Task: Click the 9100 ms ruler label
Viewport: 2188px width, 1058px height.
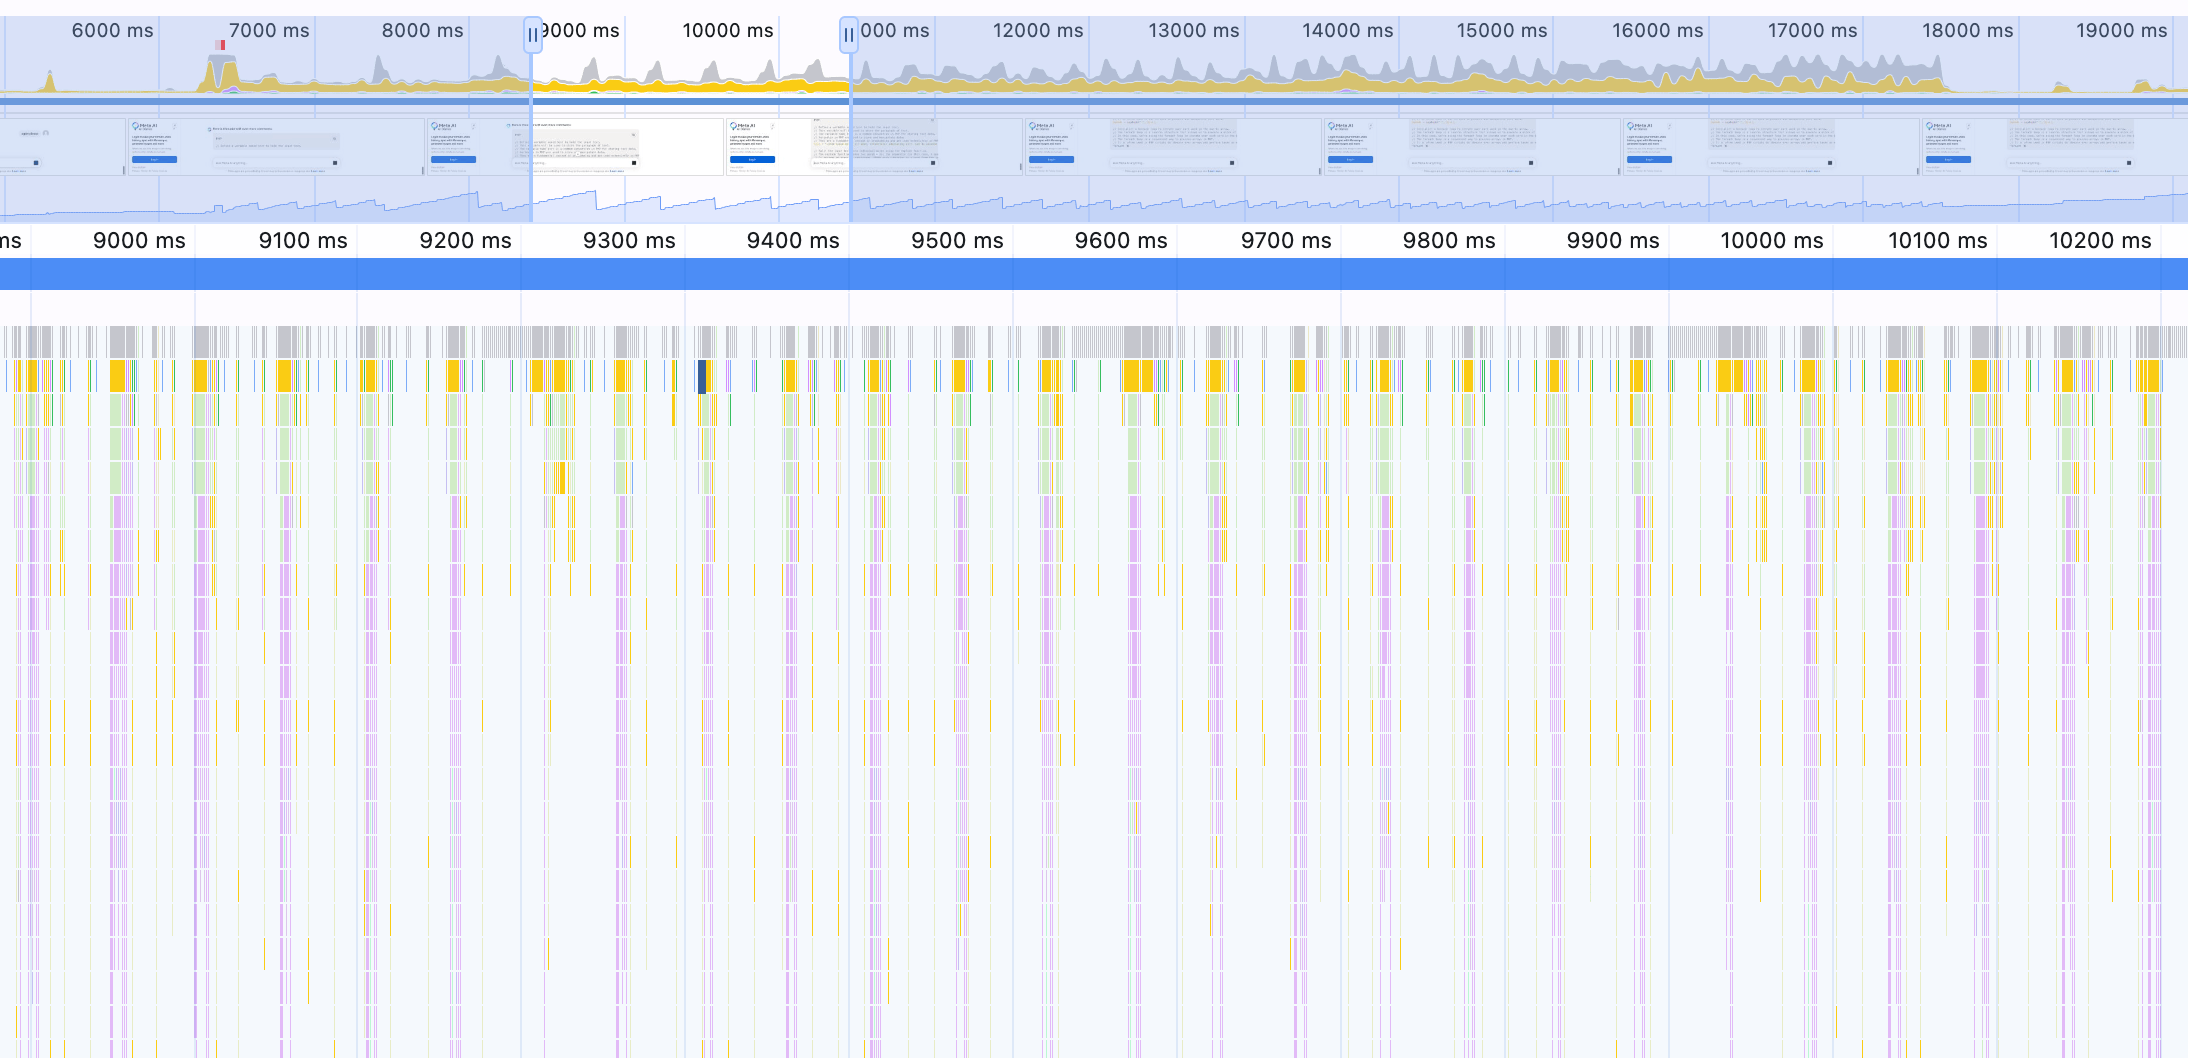Action: pyautogui.click(x=303, y=241)
